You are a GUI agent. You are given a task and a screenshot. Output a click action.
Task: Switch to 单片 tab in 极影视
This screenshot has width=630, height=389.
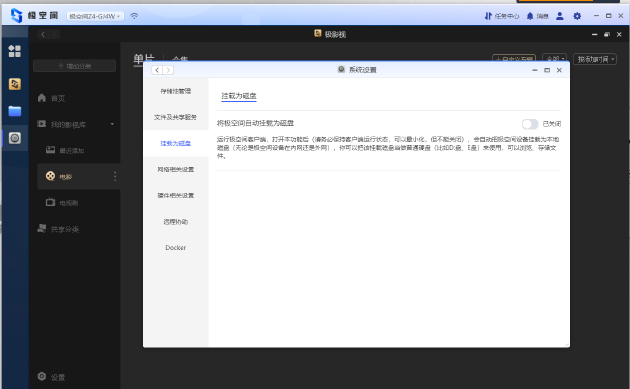click(x=144, y=59)
